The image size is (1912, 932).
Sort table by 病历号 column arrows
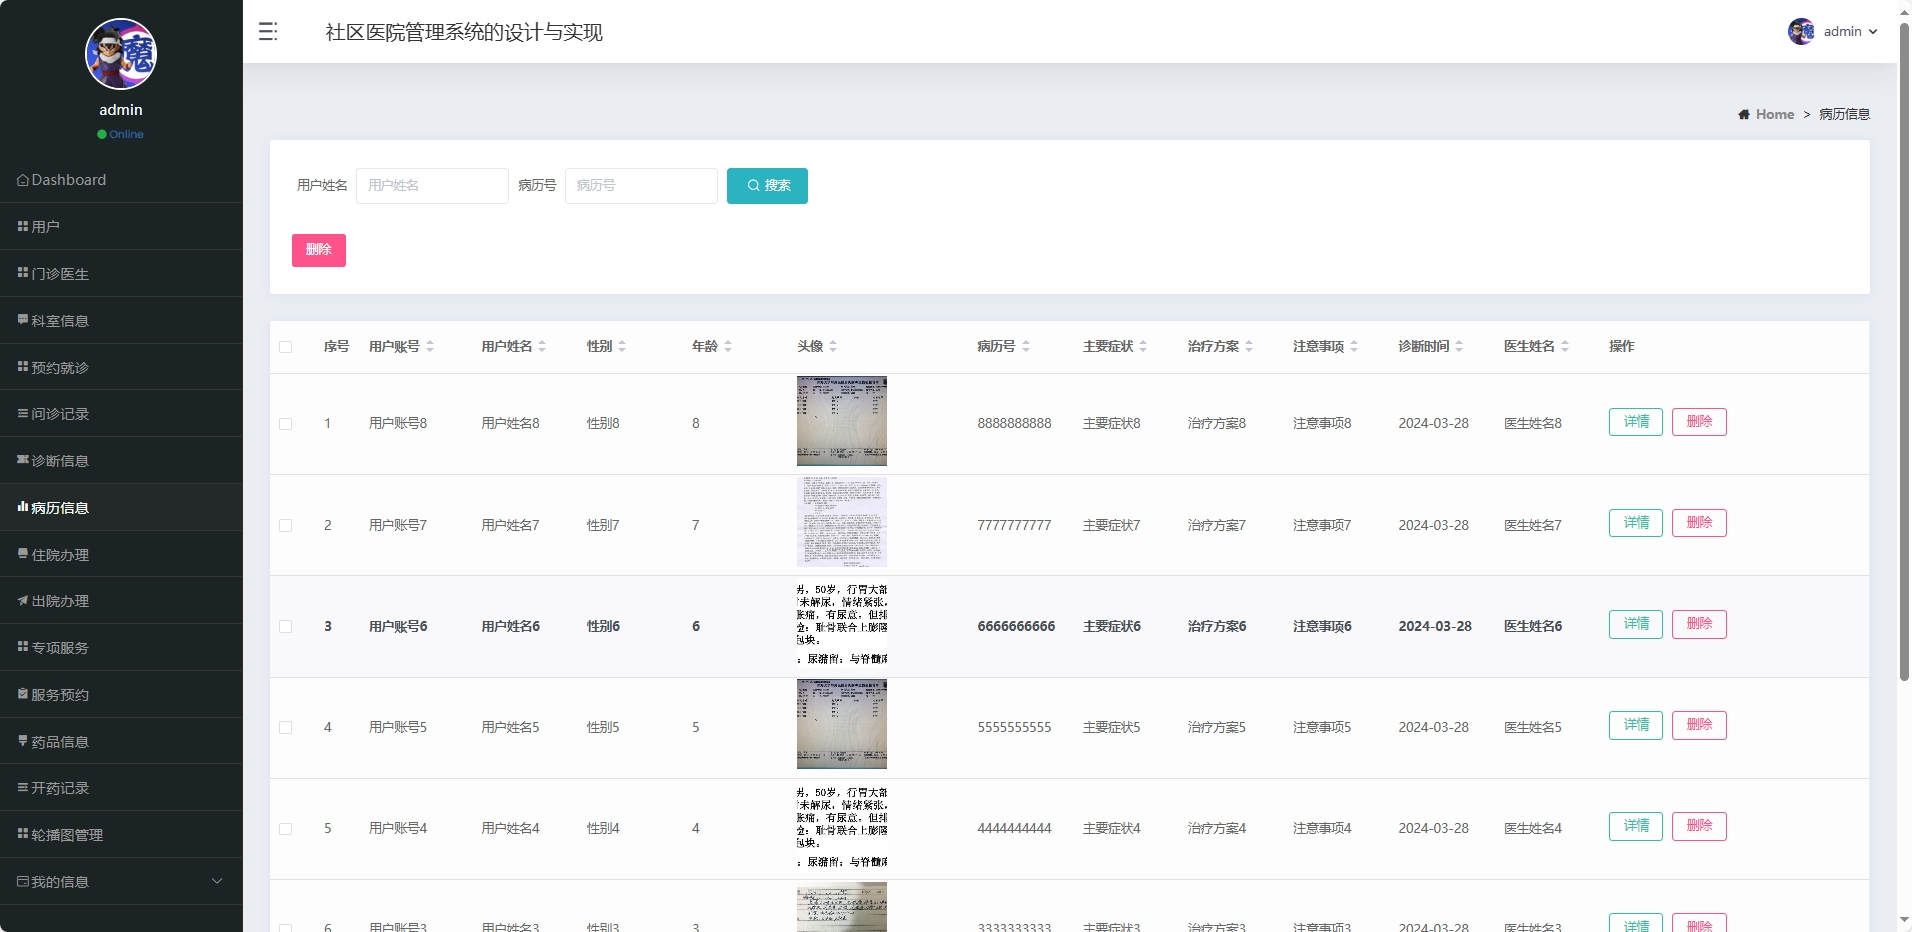point(1026,347)
